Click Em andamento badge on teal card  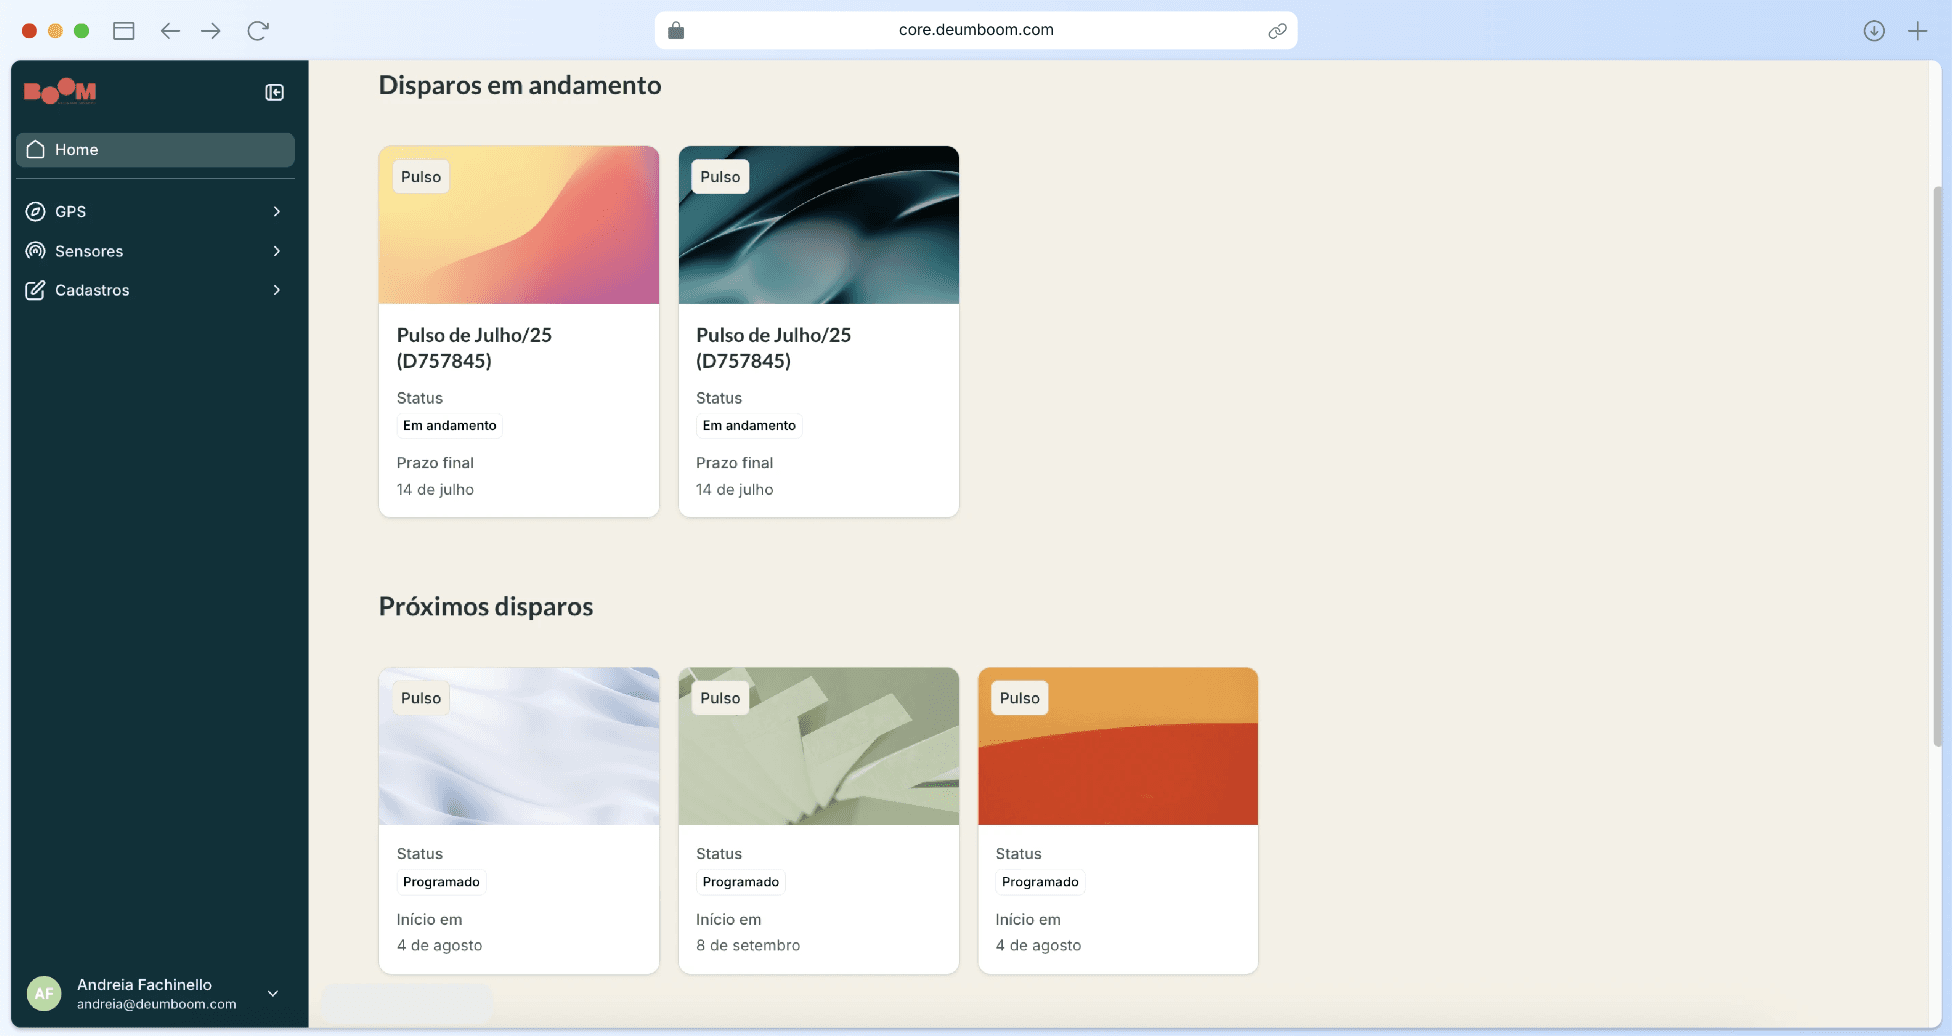tap(749, 426)
